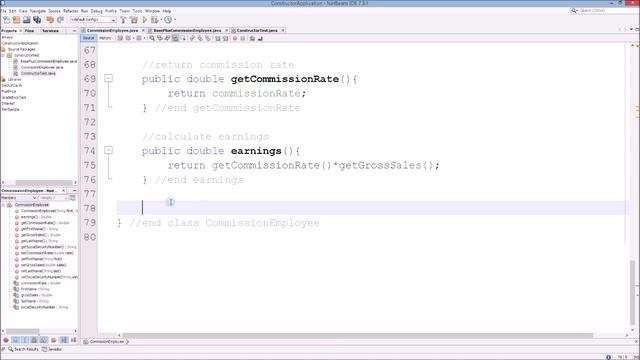Click the Start Macro Recording red icon

(x=235, y=38)
